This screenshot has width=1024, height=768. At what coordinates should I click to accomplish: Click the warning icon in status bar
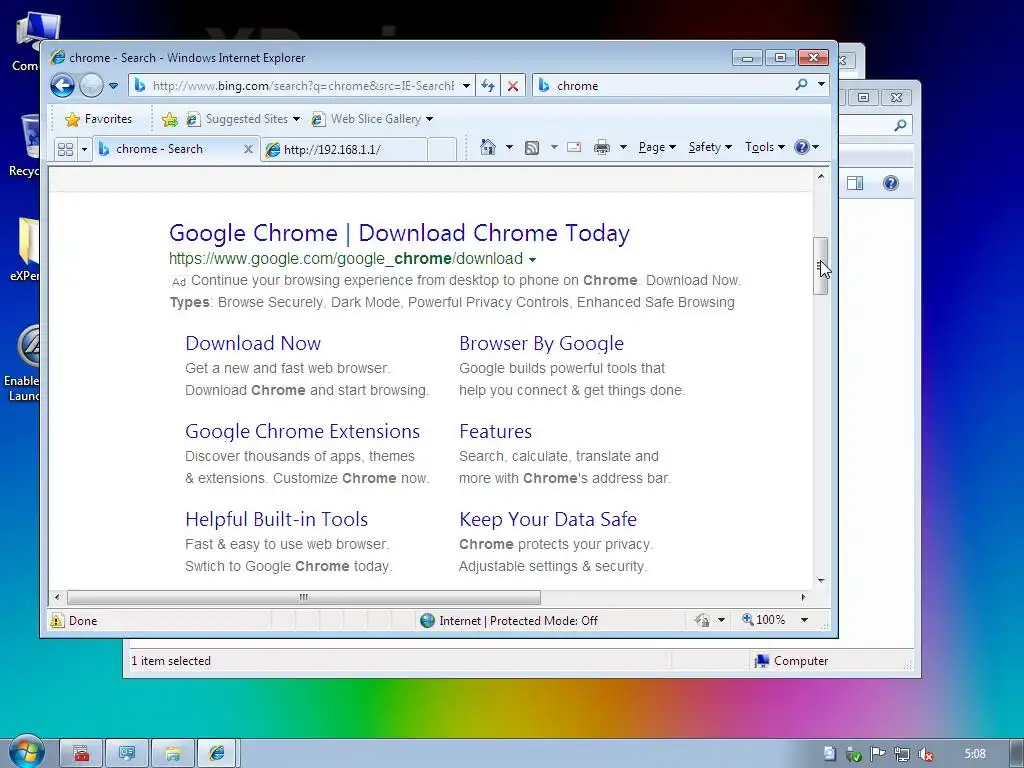click(57, 620)
